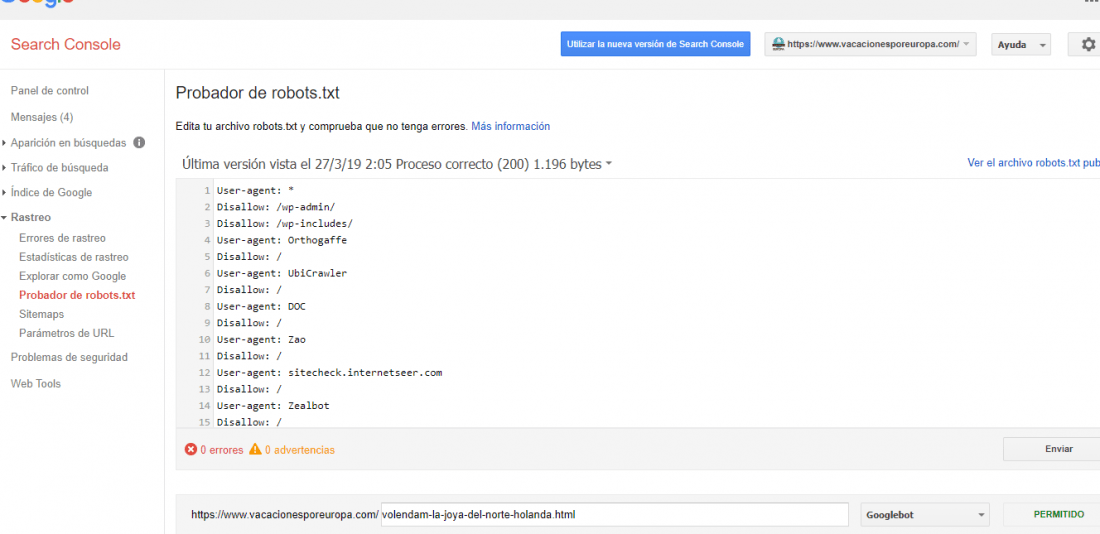Open Explorar como Google
Viewport: 1100px width, 534px height.
72,276
